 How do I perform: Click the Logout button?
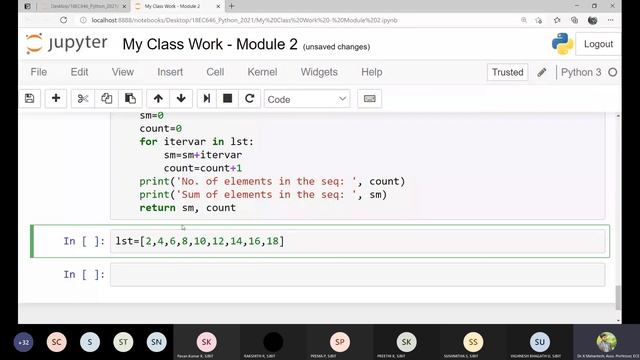click(x=598, y=44)
